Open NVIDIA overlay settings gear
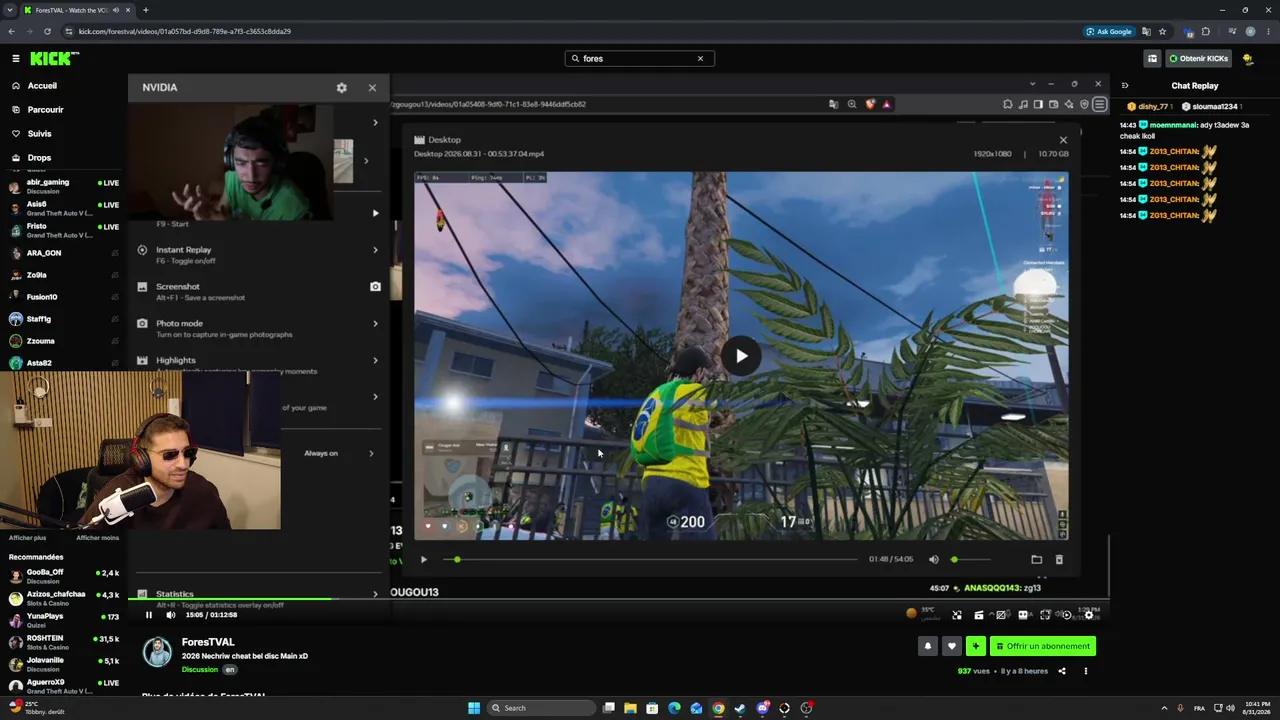The height and width of the screenshot is (720, 1280). (x=342, y=88)
